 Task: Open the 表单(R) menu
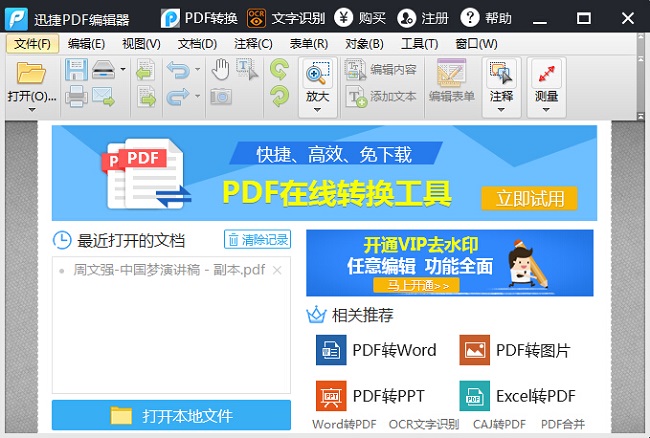coord(309,44)
